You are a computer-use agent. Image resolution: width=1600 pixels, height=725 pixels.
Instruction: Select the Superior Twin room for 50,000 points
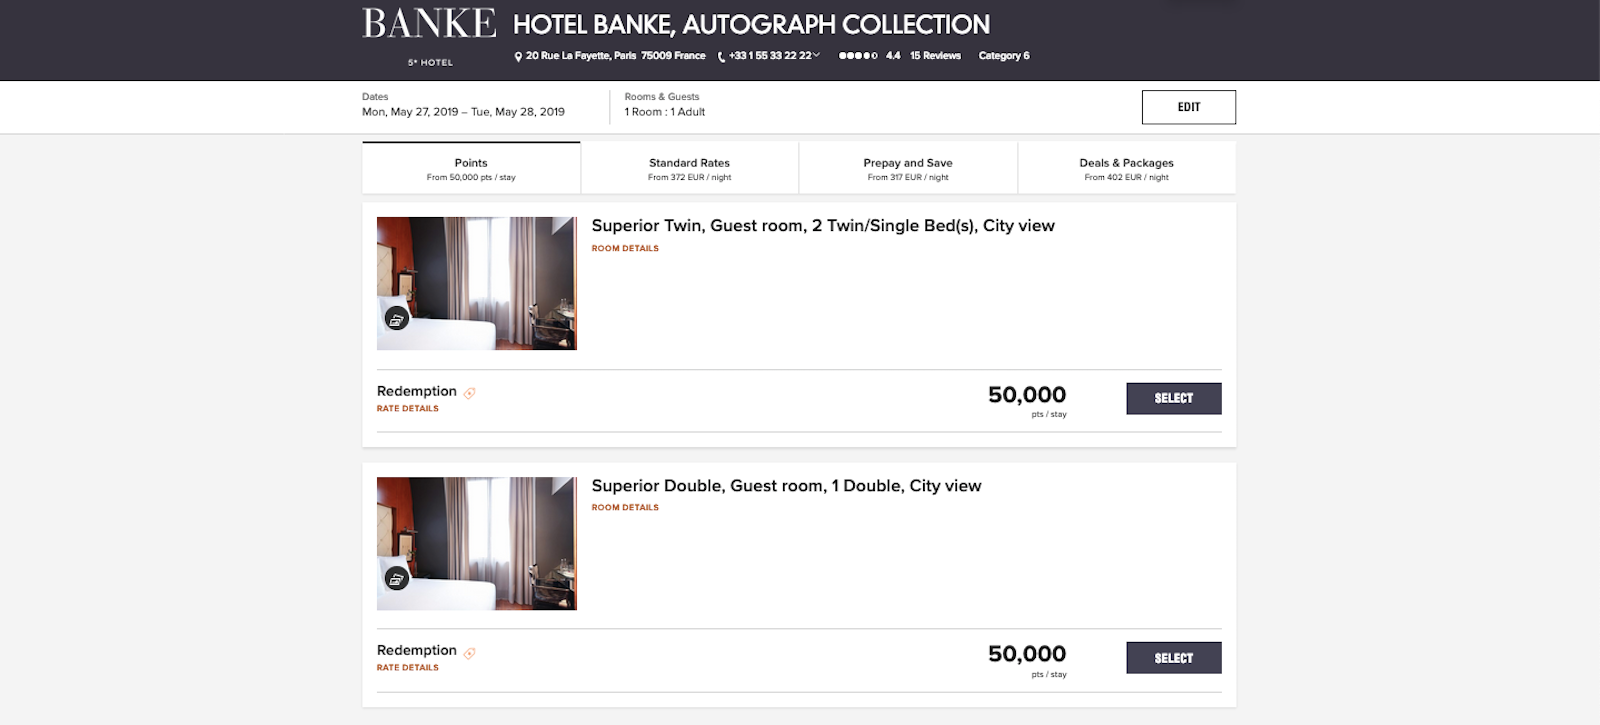[x=1173, y=398]
